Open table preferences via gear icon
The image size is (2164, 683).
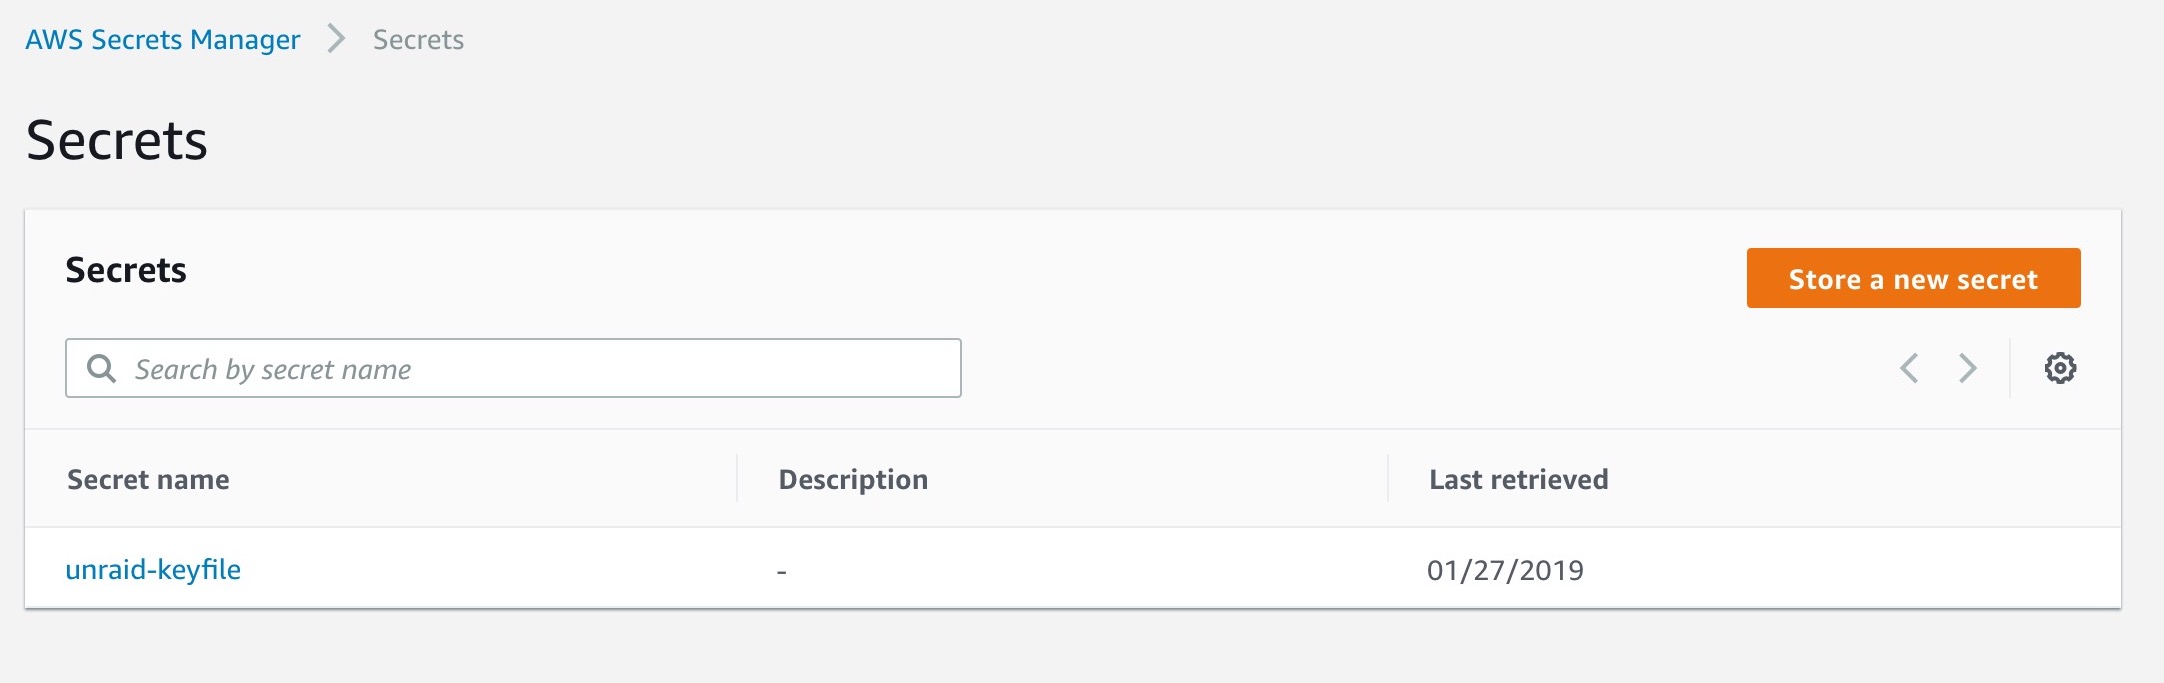[x=2059, y=368]
